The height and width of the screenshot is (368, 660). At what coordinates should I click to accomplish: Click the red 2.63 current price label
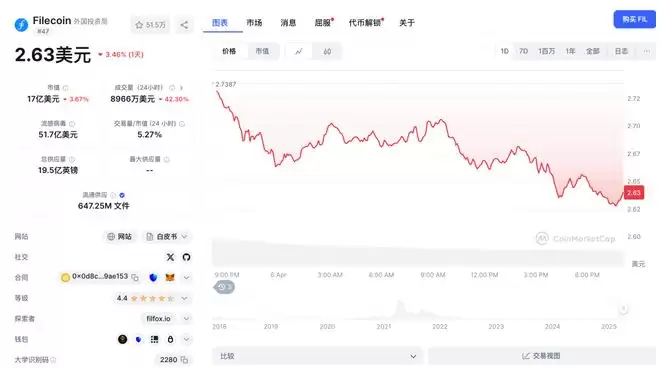[633, 193]
